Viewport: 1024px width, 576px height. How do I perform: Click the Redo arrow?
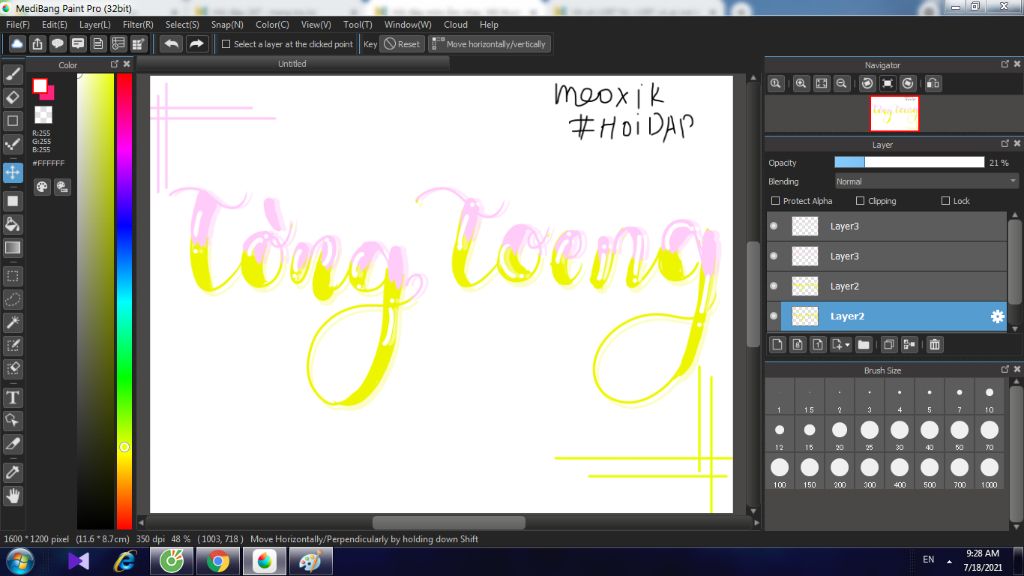coord(197,44)
